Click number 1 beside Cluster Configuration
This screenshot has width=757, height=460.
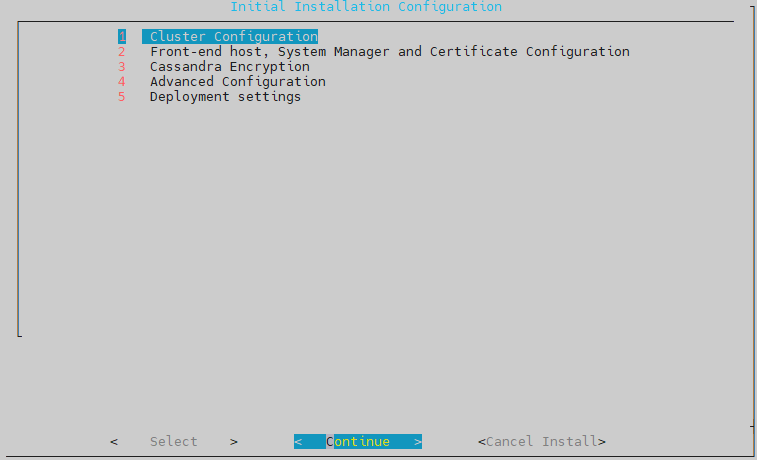click(122, 37)
